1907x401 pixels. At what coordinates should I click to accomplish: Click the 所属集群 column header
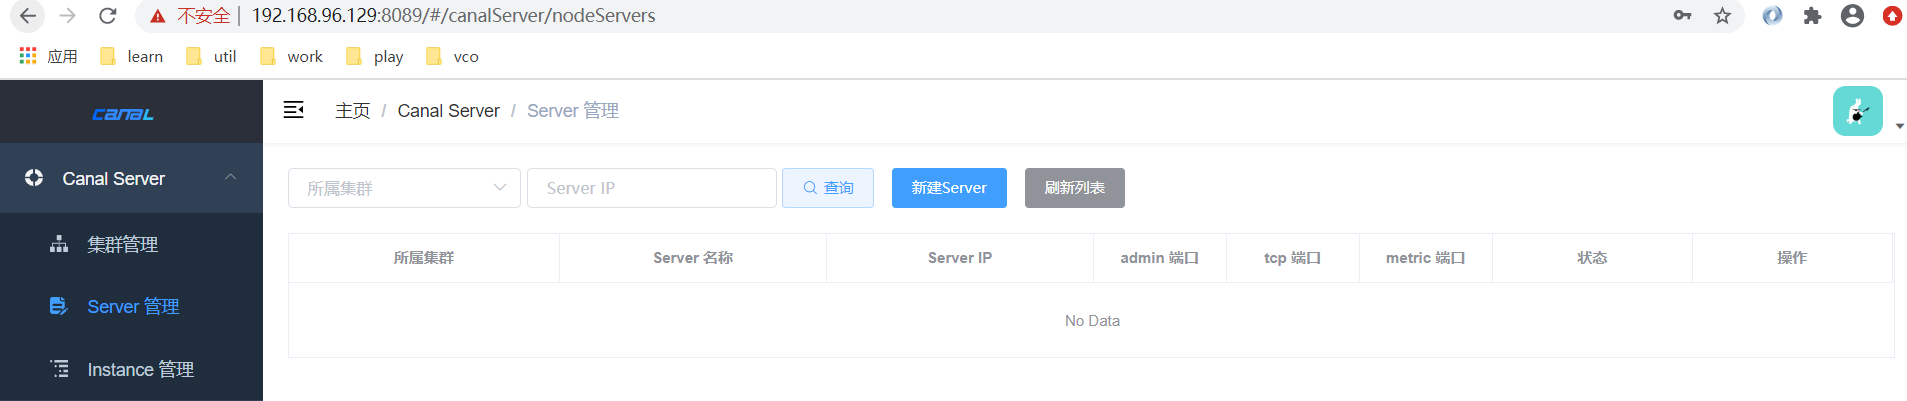(x=424, y=258)
